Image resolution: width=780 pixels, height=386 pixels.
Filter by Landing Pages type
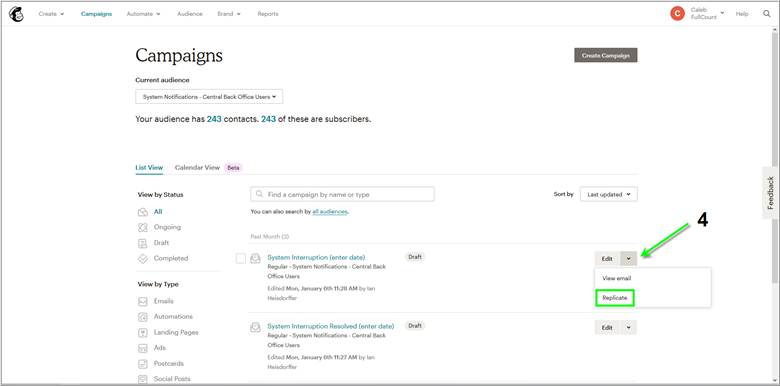click(x=176, y=332)
